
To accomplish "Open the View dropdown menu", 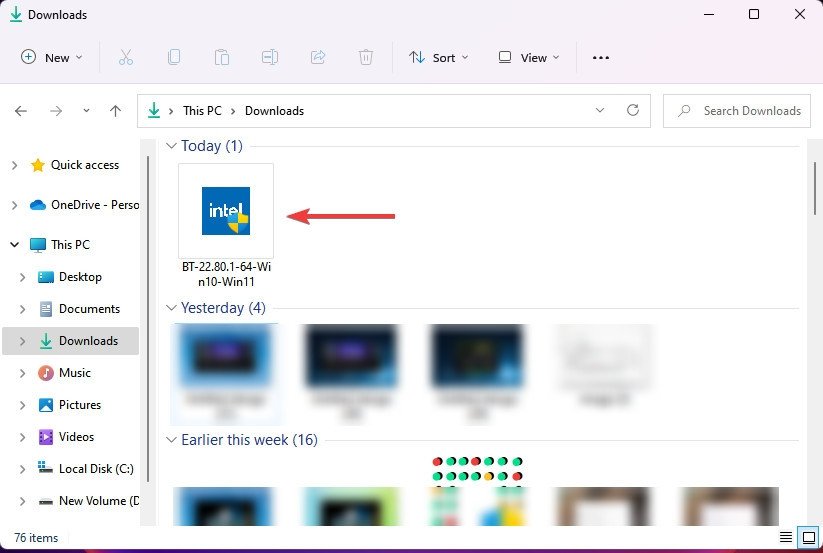I will point(529,57).
